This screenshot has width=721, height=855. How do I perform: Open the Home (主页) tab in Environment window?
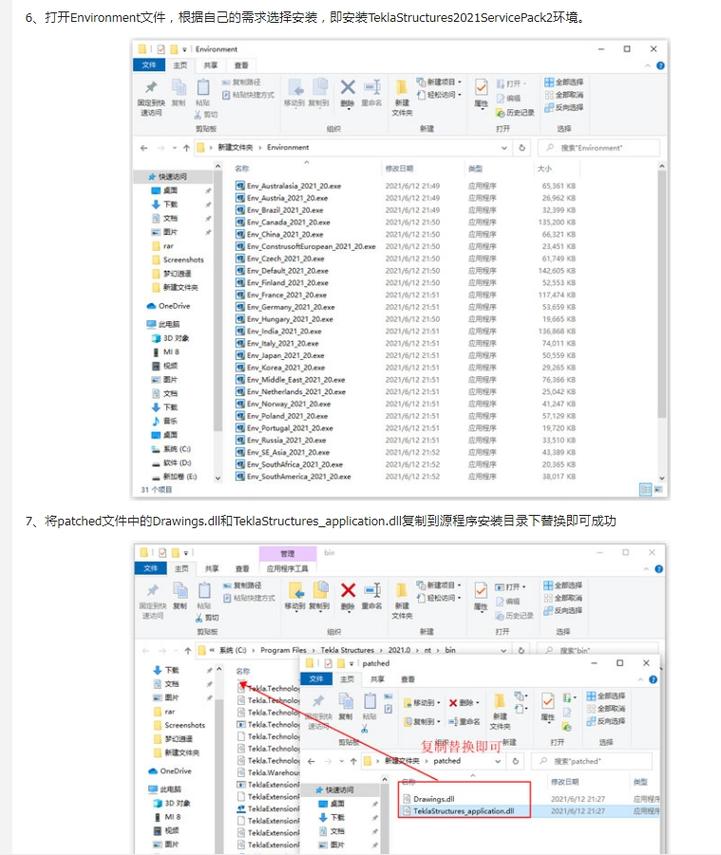pos(180,65)
